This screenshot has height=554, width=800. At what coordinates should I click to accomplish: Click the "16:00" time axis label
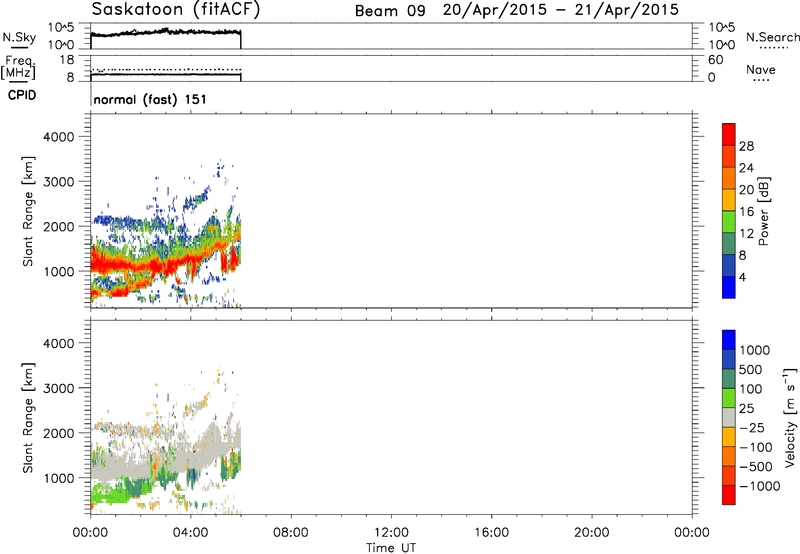pyautogui.click(x=491, y=533)
